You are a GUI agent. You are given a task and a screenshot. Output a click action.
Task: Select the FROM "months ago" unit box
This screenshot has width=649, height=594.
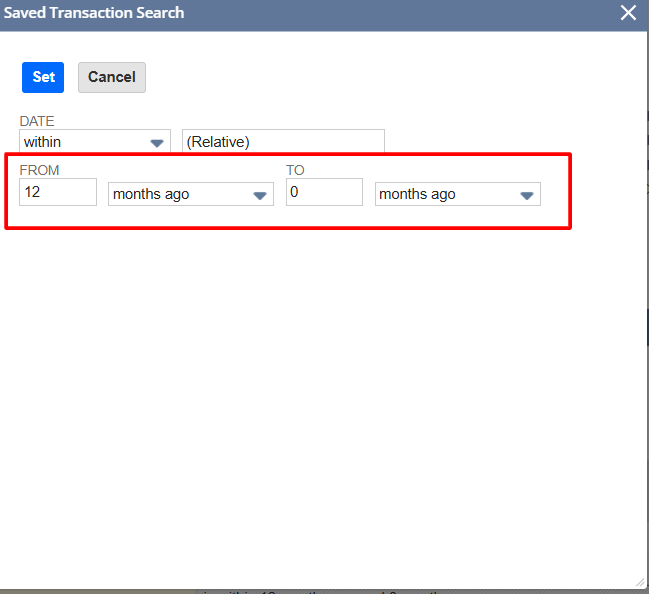click(x=180, y=194)
